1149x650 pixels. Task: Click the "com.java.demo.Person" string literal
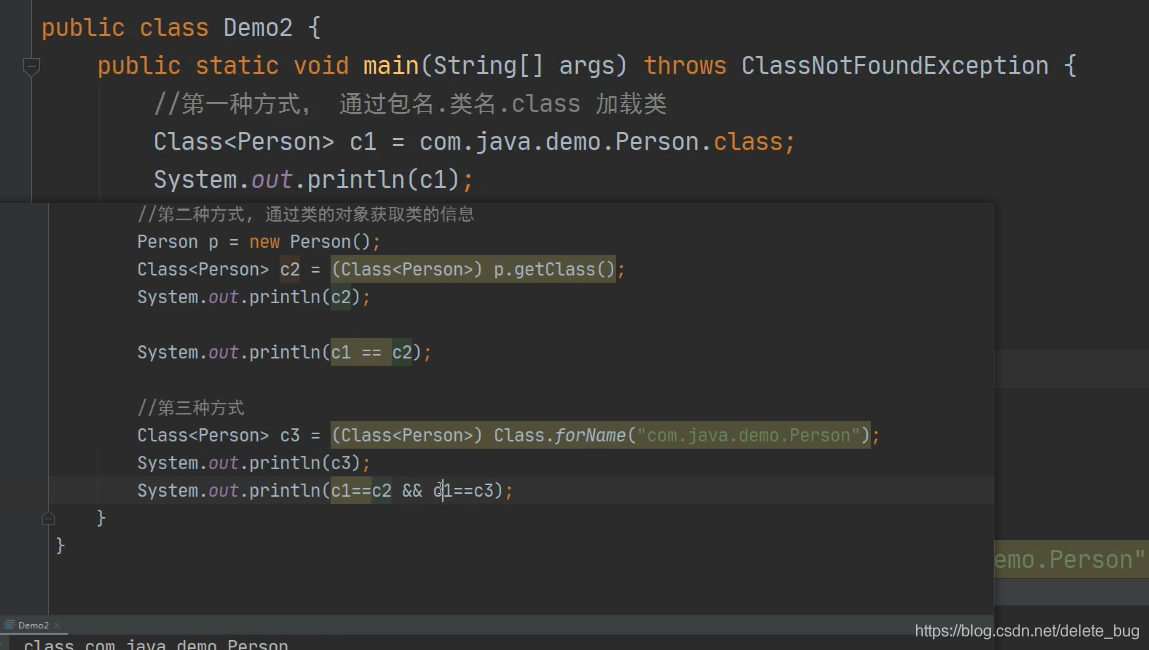pyautogui.click(x=747, y=435)
